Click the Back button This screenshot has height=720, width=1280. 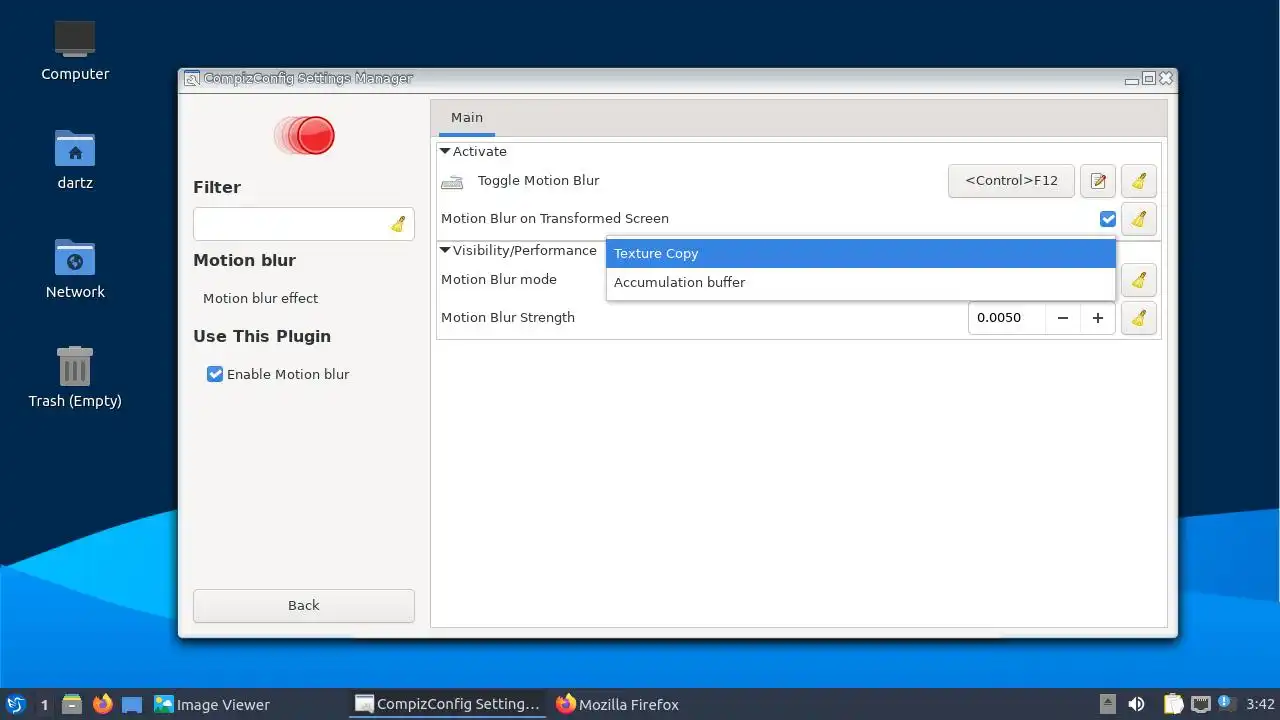[304, 605]
